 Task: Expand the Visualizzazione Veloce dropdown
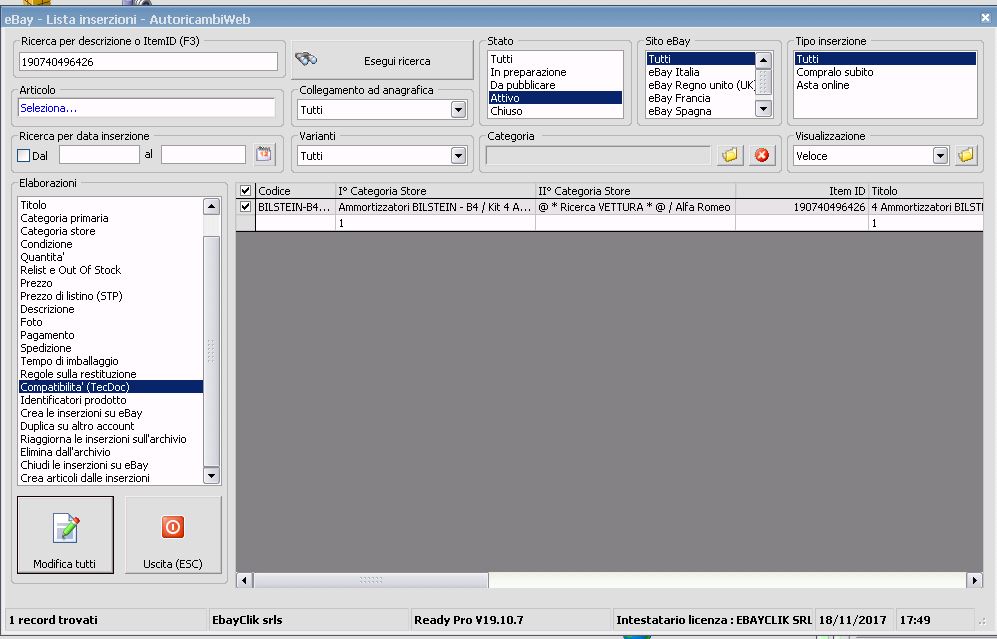click(940, 155)
